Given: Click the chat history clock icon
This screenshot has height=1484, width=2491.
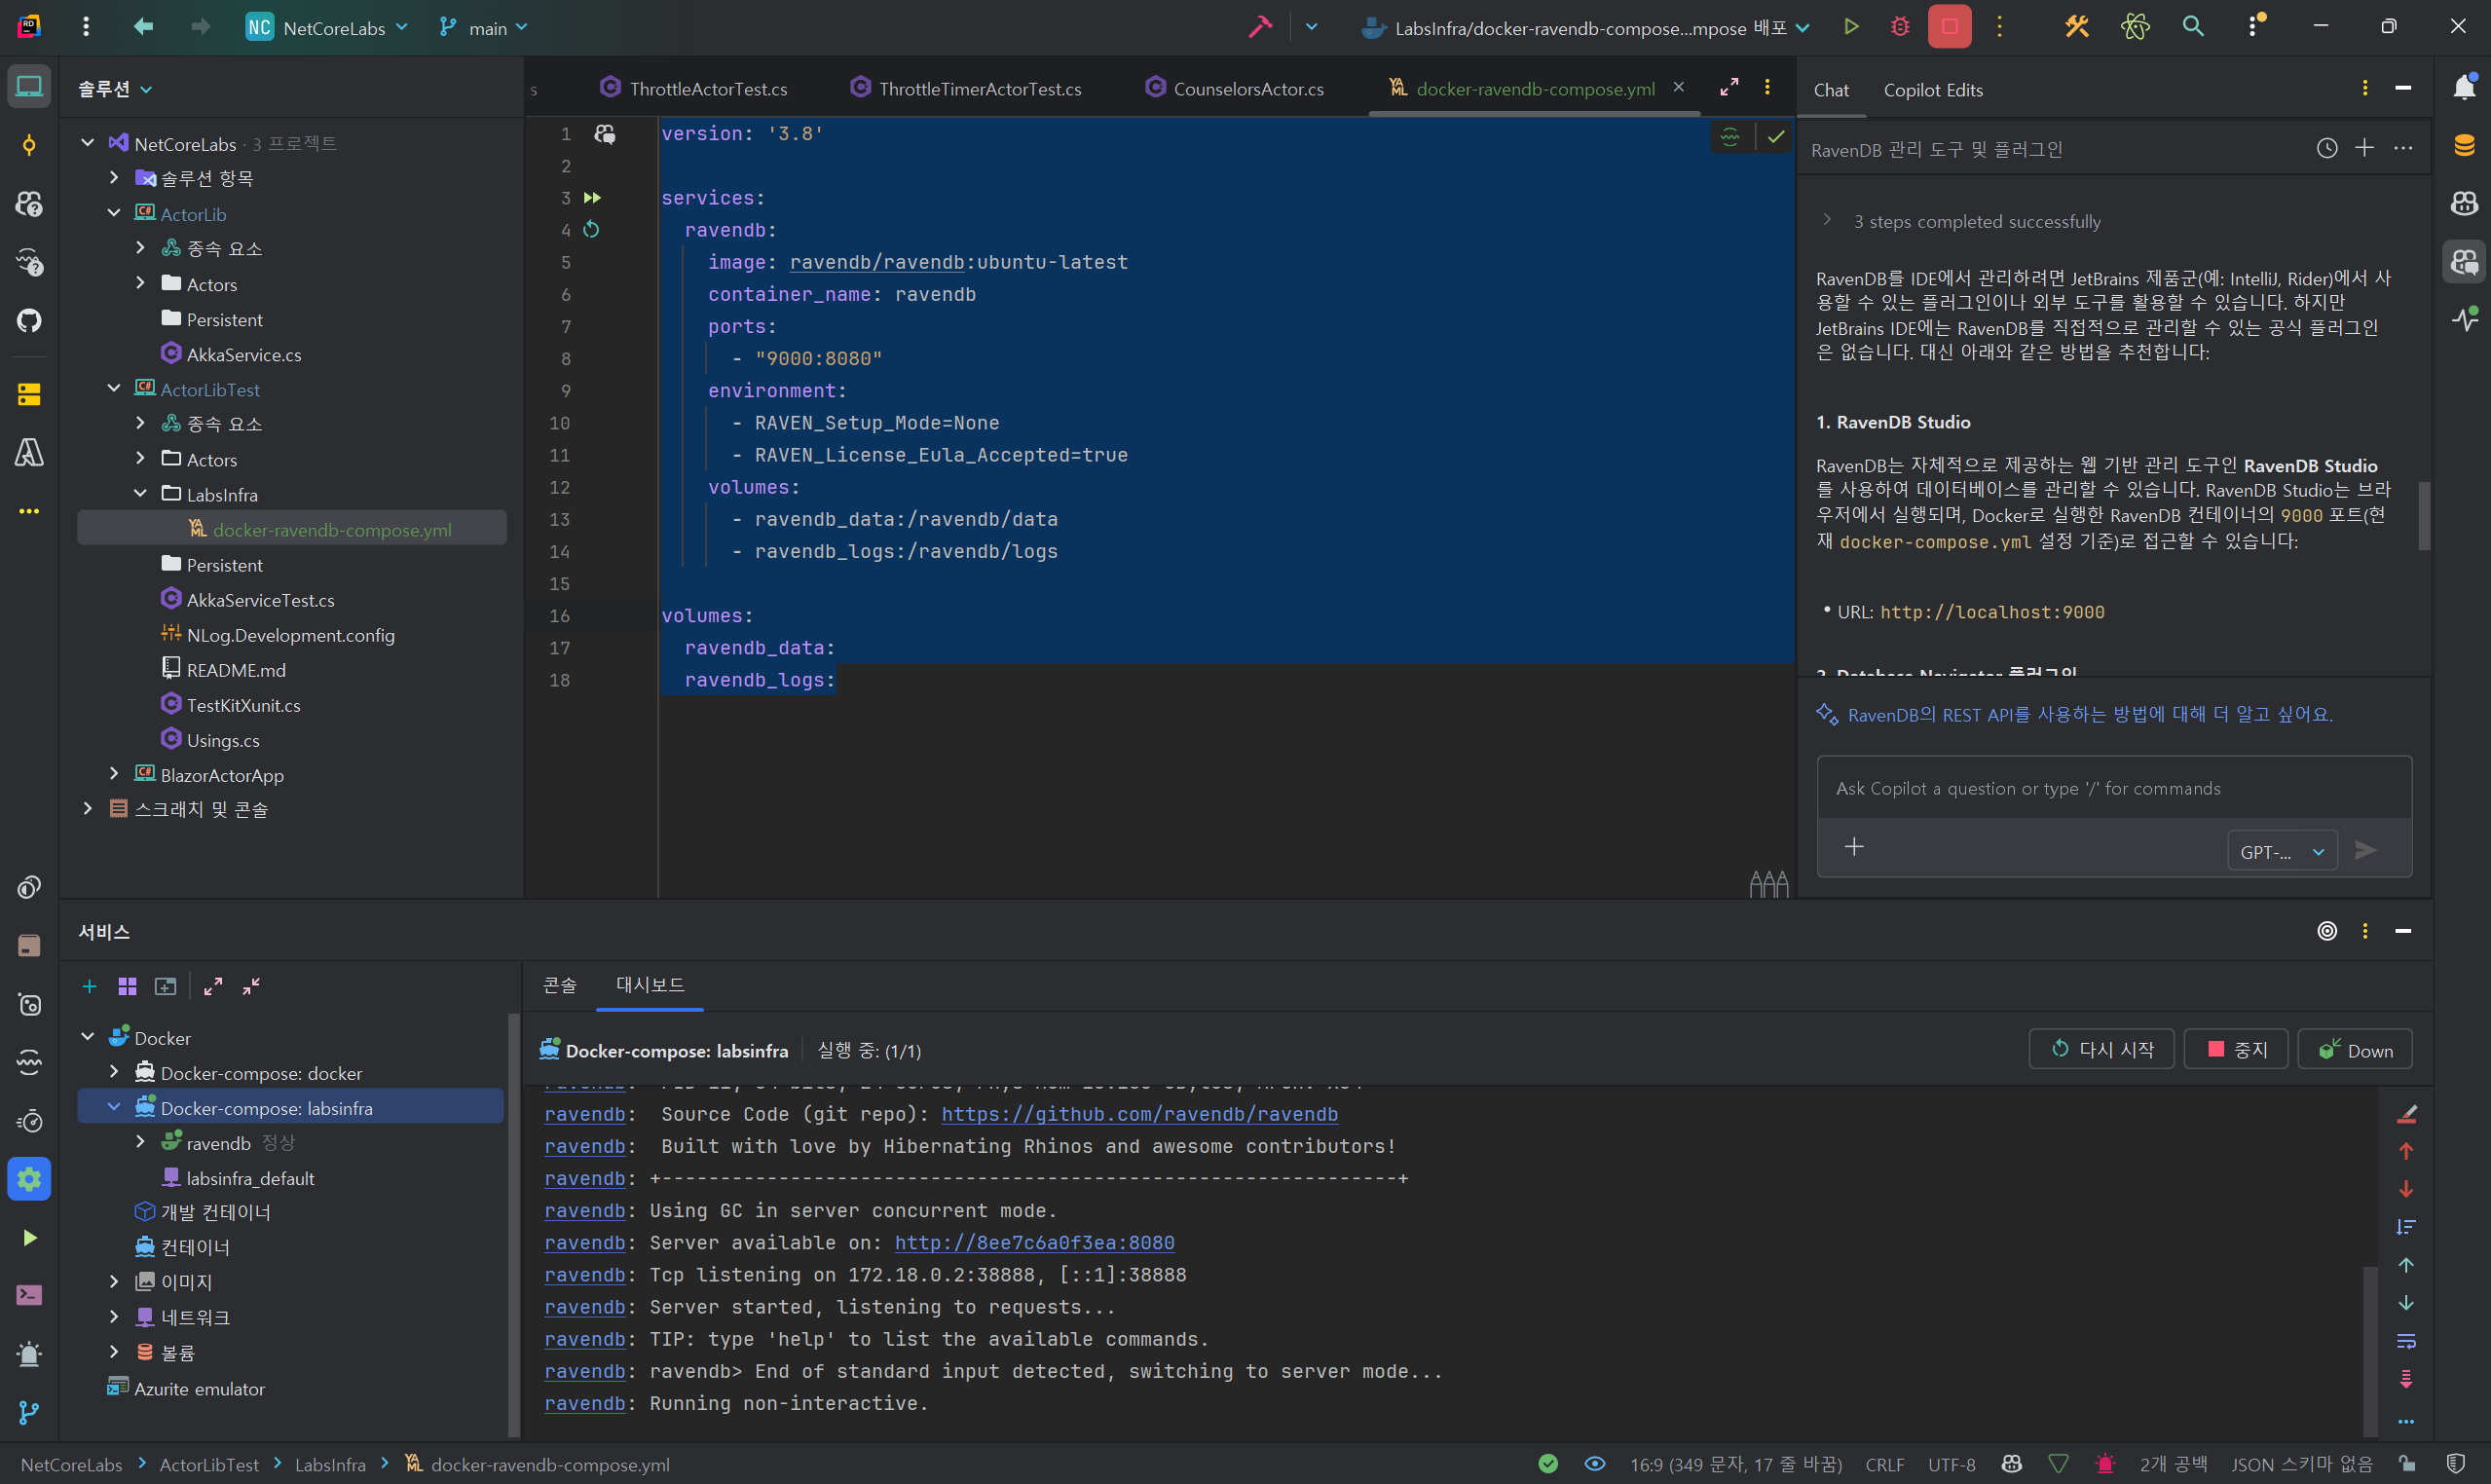Looking at the screenshot, I should [x=2326, y=148].
